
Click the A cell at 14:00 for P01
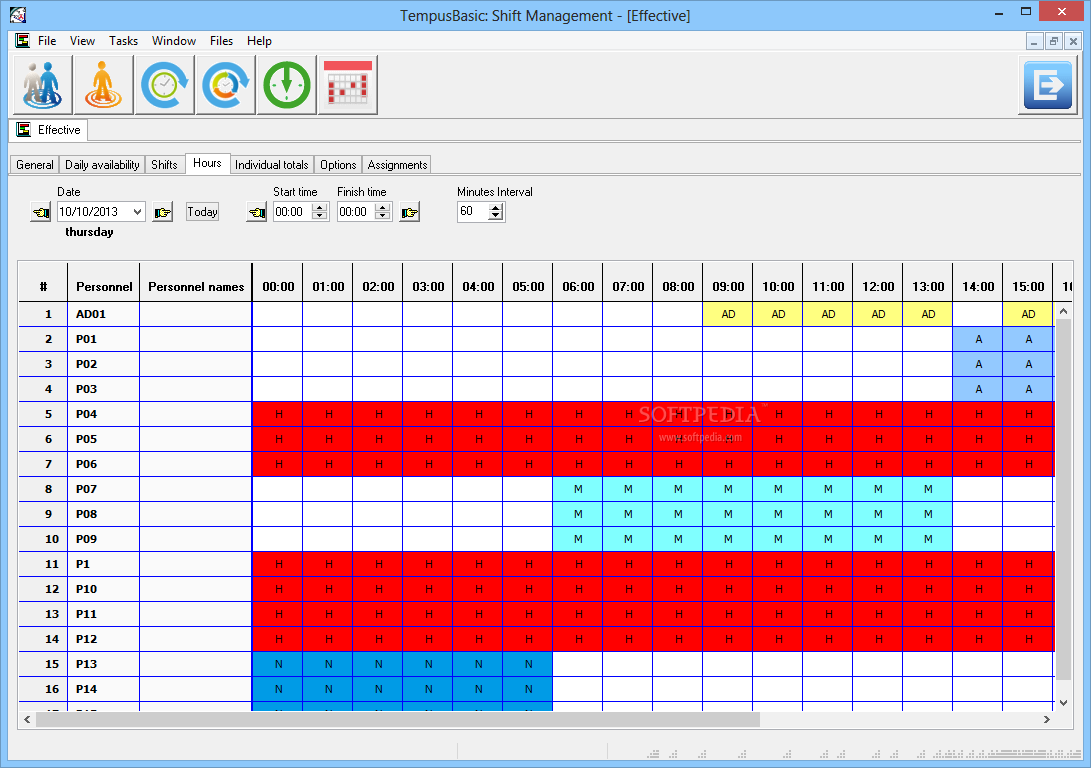click(978, 339)
